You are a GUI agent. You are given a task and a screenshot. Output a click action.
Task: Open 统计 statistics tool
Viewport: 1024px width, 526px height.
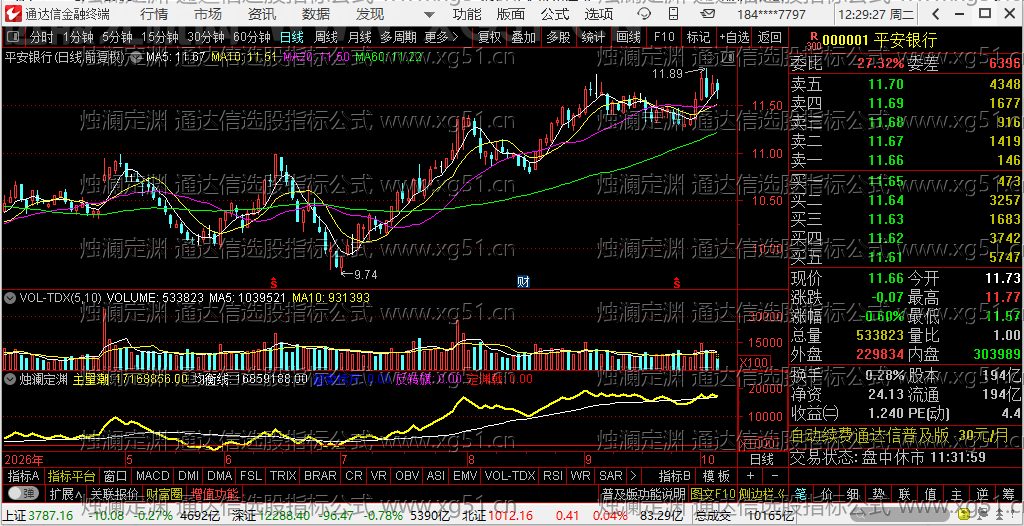click(x=593, y=37)
